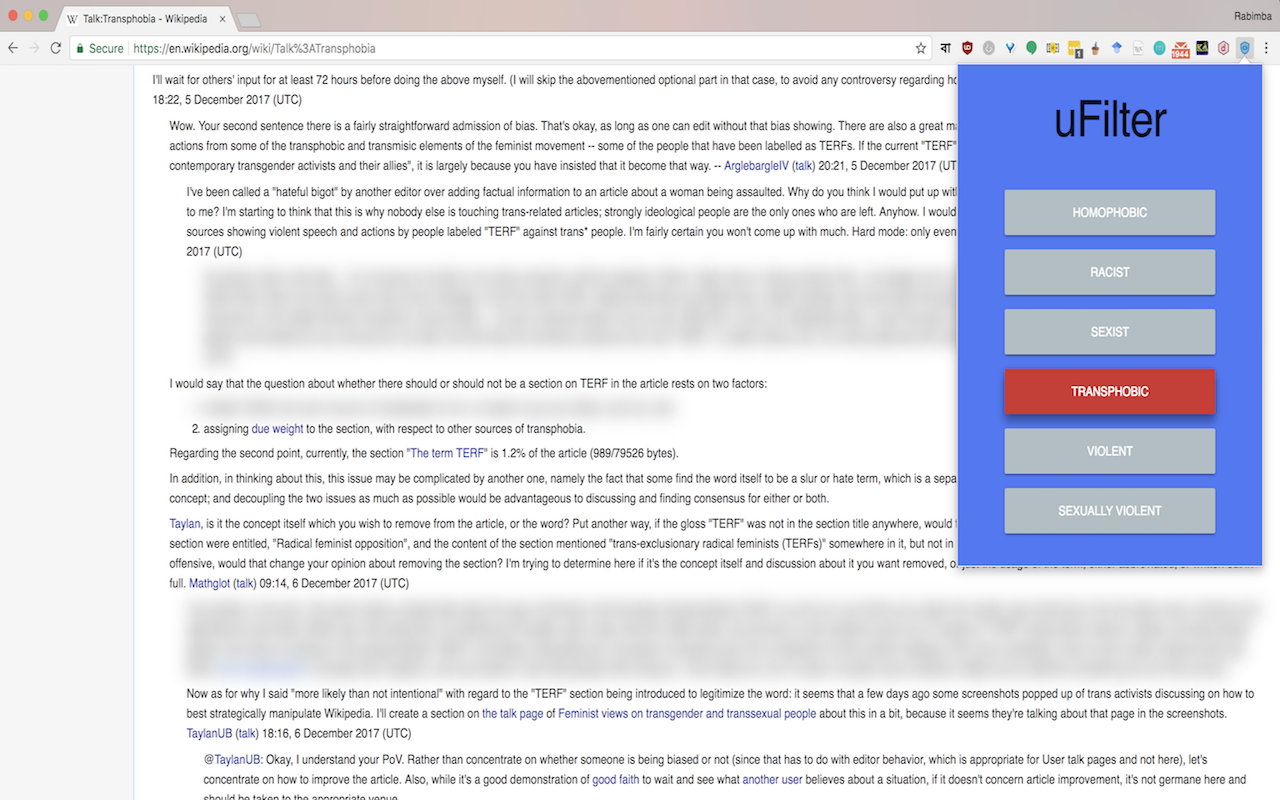
Task: Open the ArglebargleIV user page link
Action: click(756, 165)
